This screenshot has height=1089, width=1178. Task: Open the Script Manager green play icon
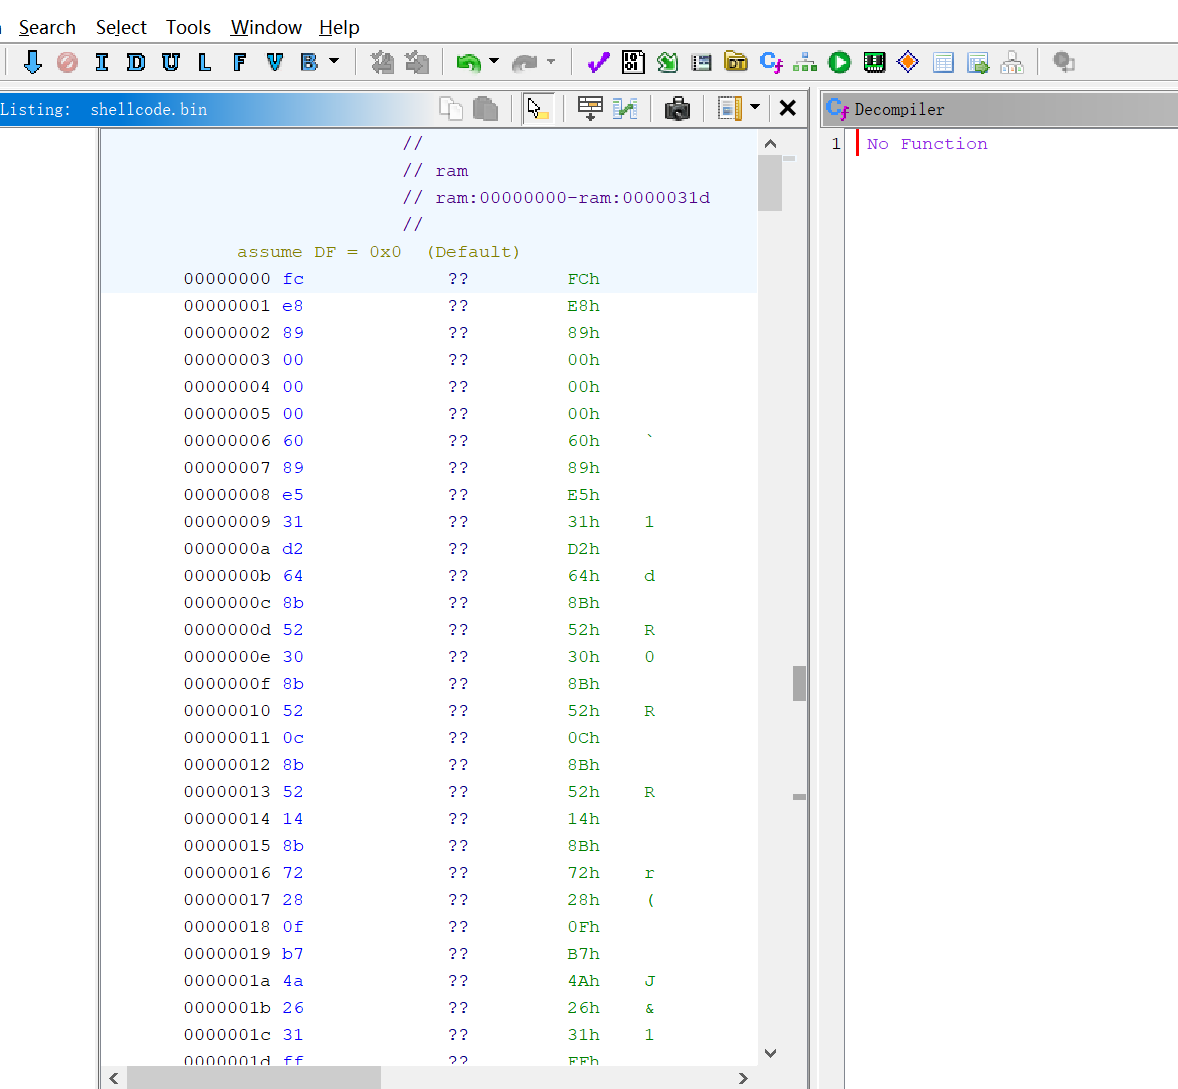(840, 63)
